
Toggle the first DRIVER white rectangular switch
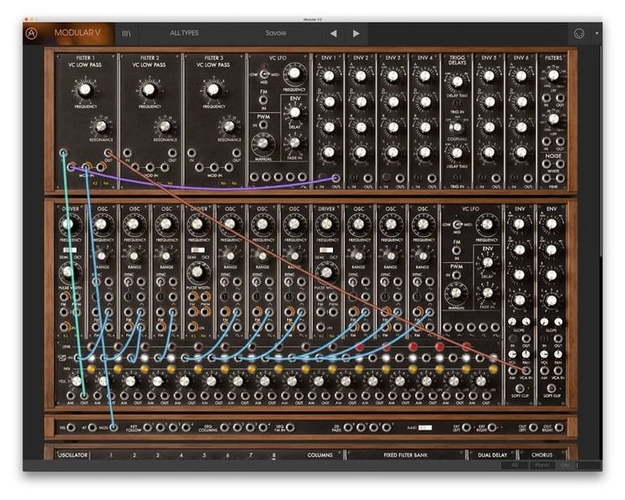pyautogui.click(x=70, y=250)
